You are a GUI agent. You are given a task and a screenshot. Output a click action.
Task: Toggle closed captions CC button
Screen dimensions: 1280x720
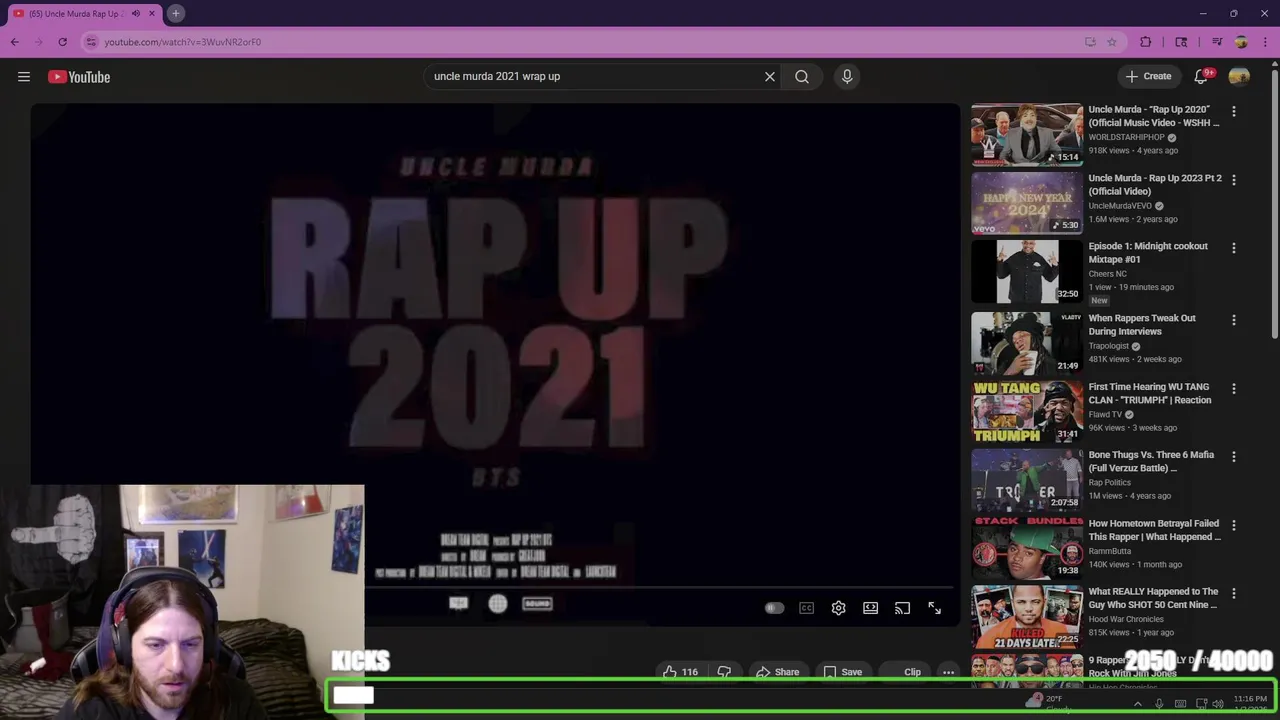point(807,608)
